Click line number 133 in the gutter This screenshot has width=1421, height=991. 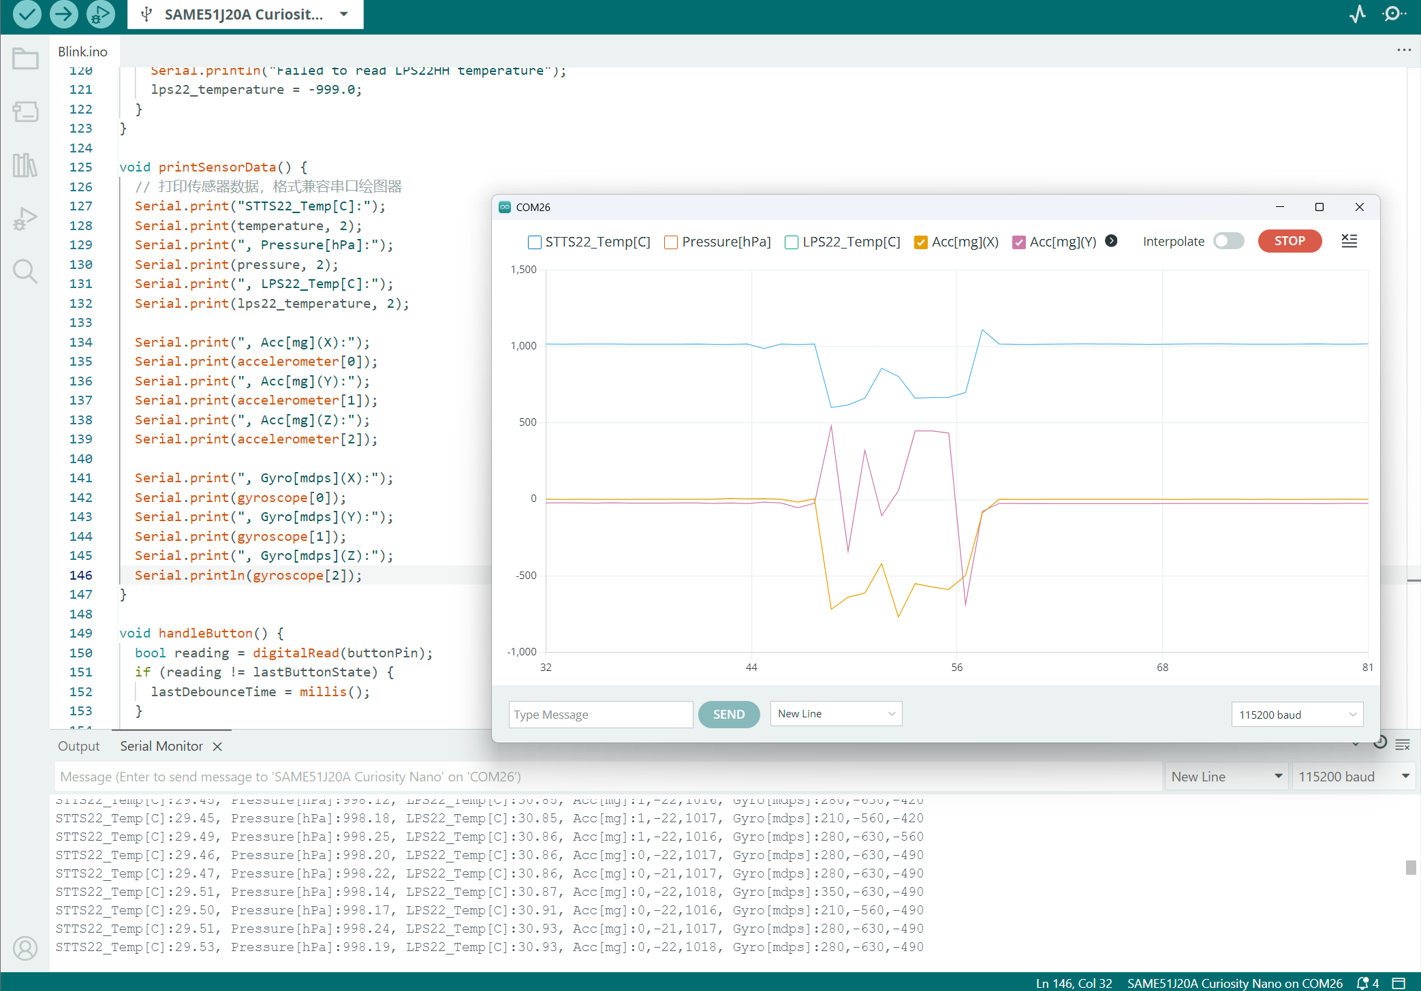pyautogui.click(x=80, y=323)
